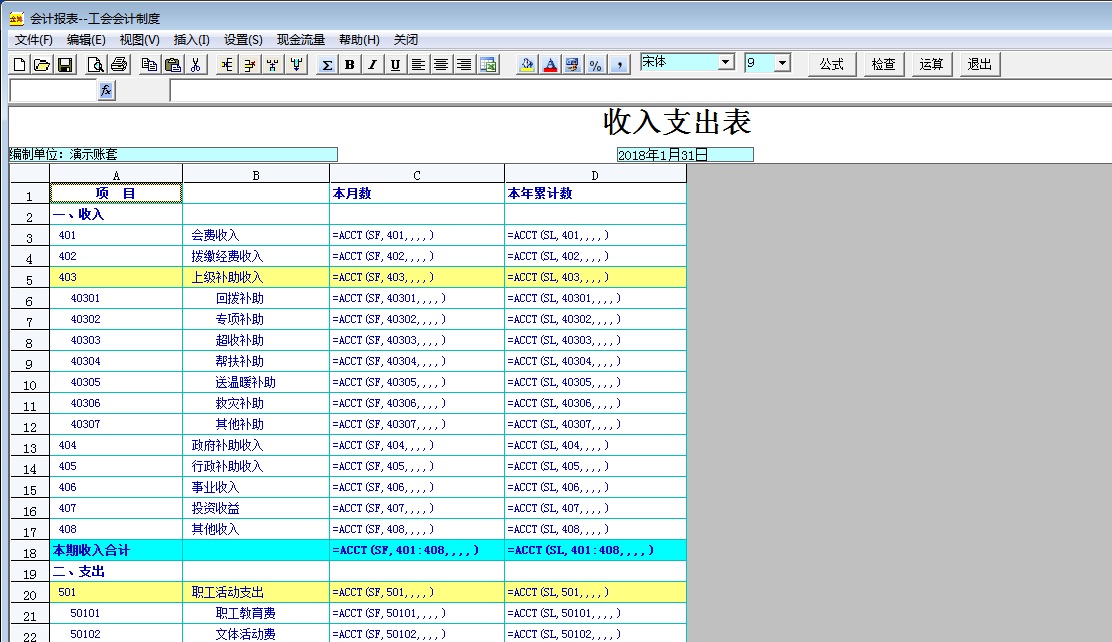Image resolution: width=1112 pixels, height=642 pixels.
Task: Click the Sigma sum icon
Action: [x=327, y=65]
